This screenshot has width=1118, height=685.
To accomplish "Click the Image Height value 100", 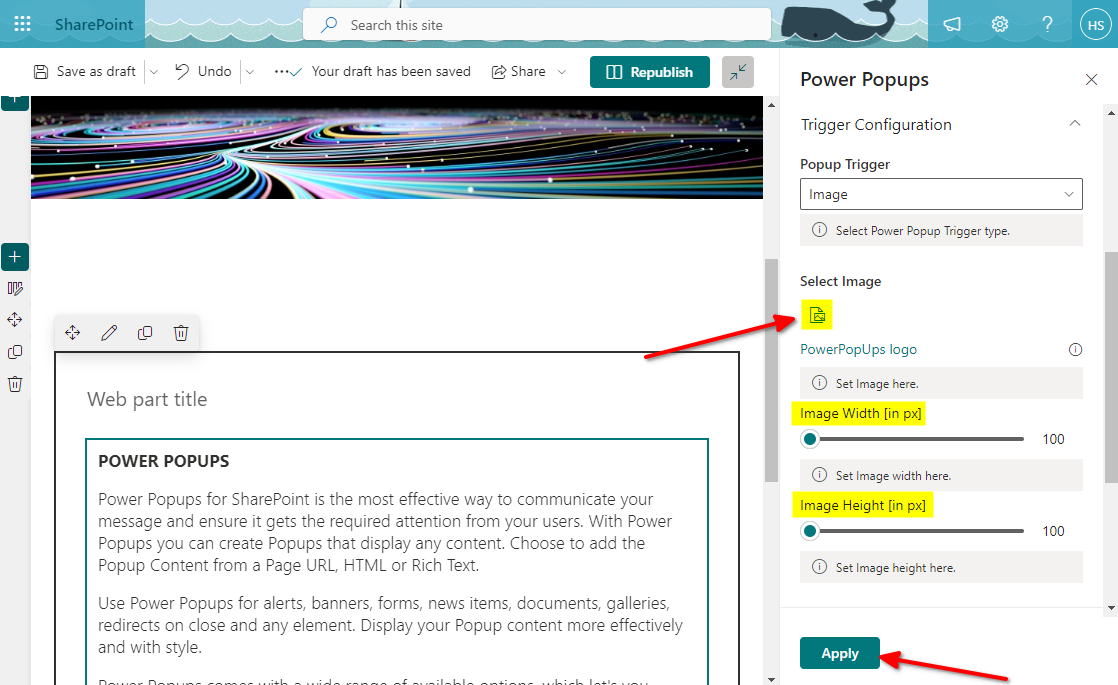I will coord(1053,531).
